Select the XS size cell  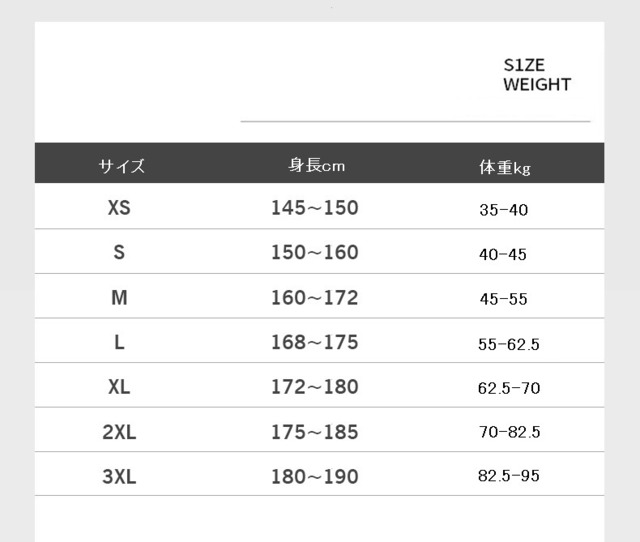(x=119, y=208)
